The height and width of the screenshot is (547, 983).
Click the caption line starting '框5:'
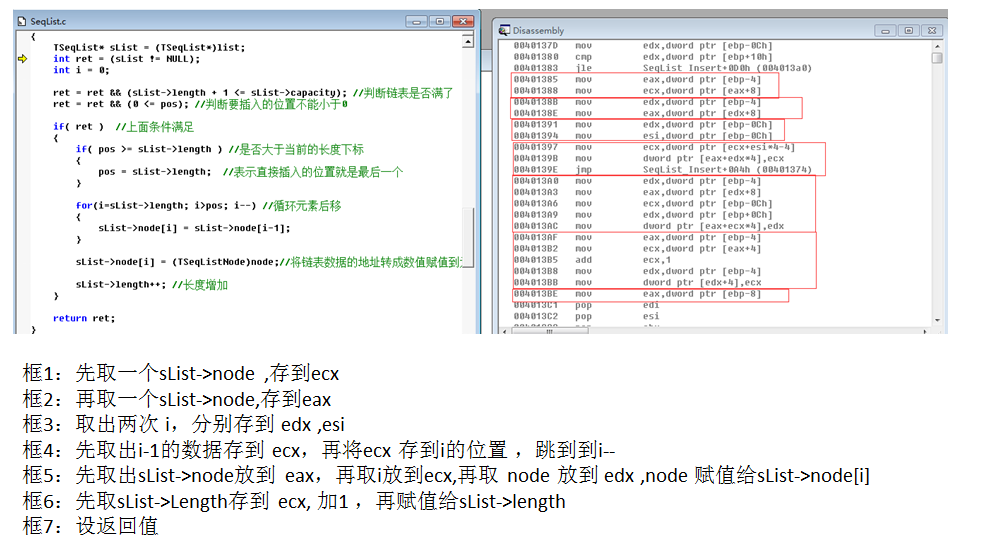(x=446, y=476)
